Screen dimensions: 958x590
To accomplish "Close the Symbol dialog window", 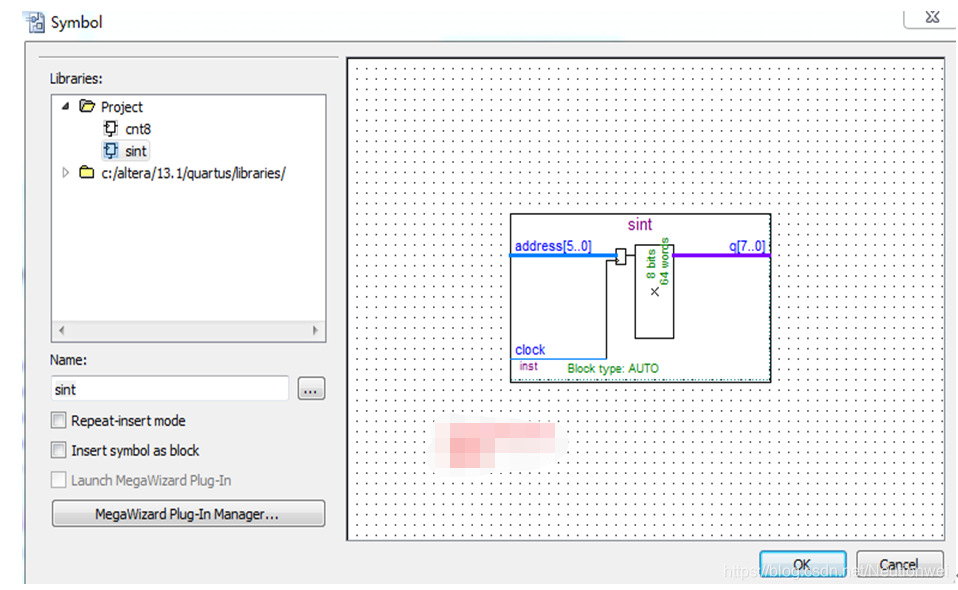I will pos(932,17).
